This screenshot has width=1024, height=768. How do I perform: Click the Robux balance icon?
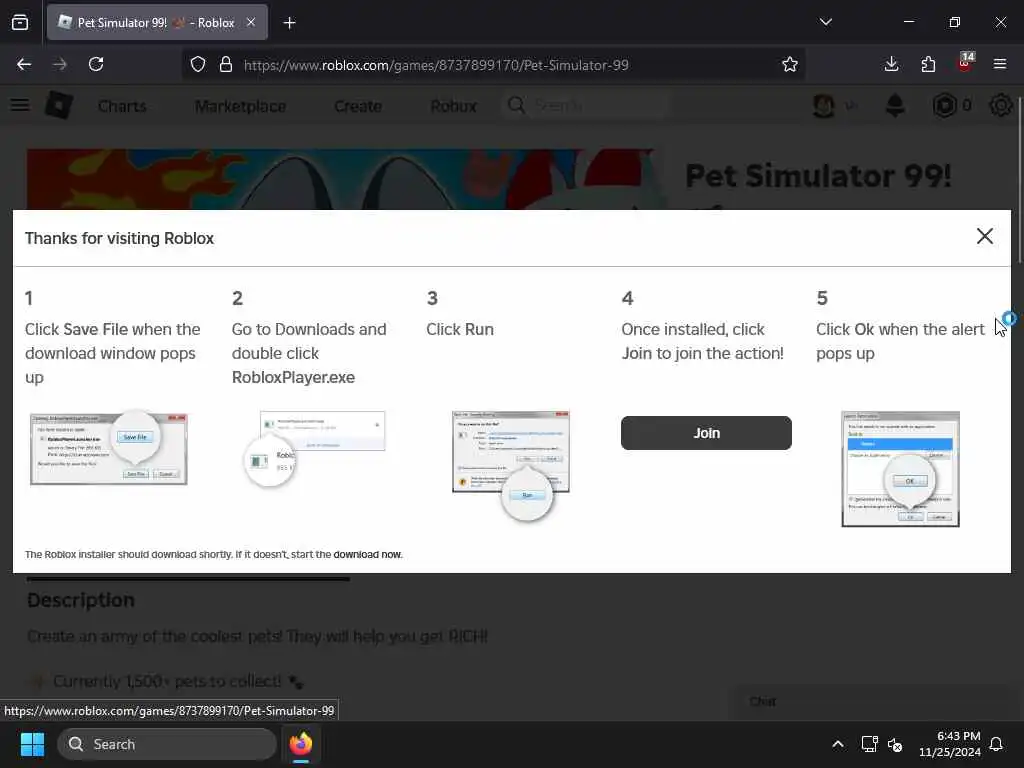tap(944, 106)
